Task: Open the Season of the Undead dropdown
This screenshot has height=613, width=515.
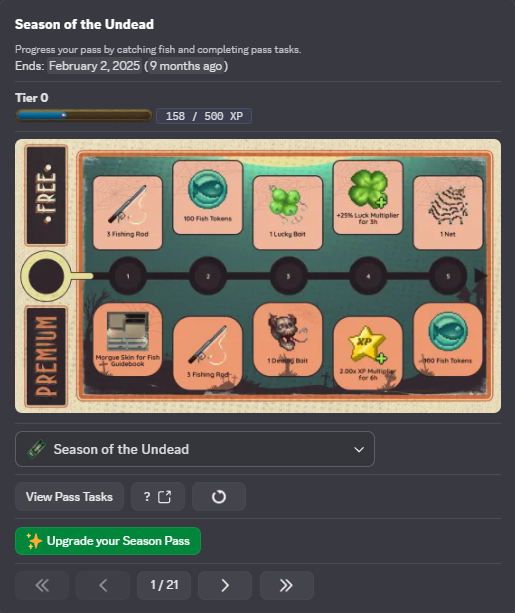Action: (x=195, y=449)
